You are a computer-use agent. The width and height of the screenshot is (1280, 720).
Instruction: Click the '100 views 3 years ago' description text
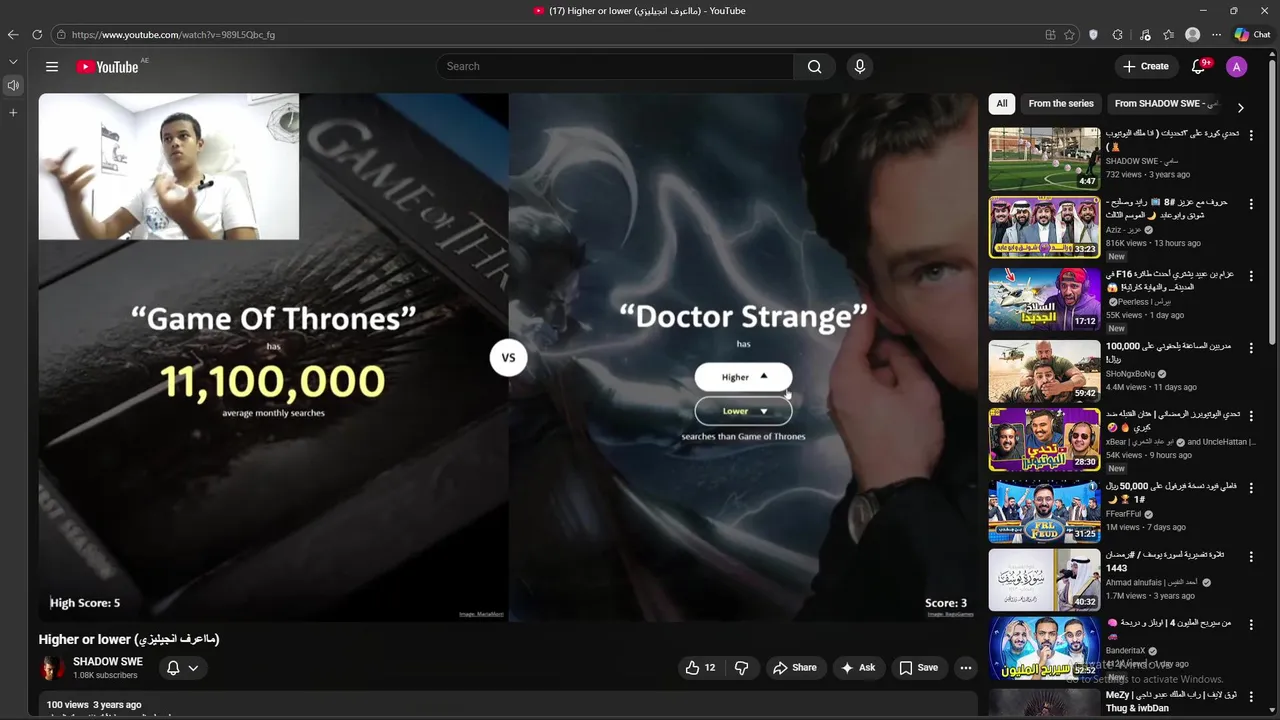[94, 705]
